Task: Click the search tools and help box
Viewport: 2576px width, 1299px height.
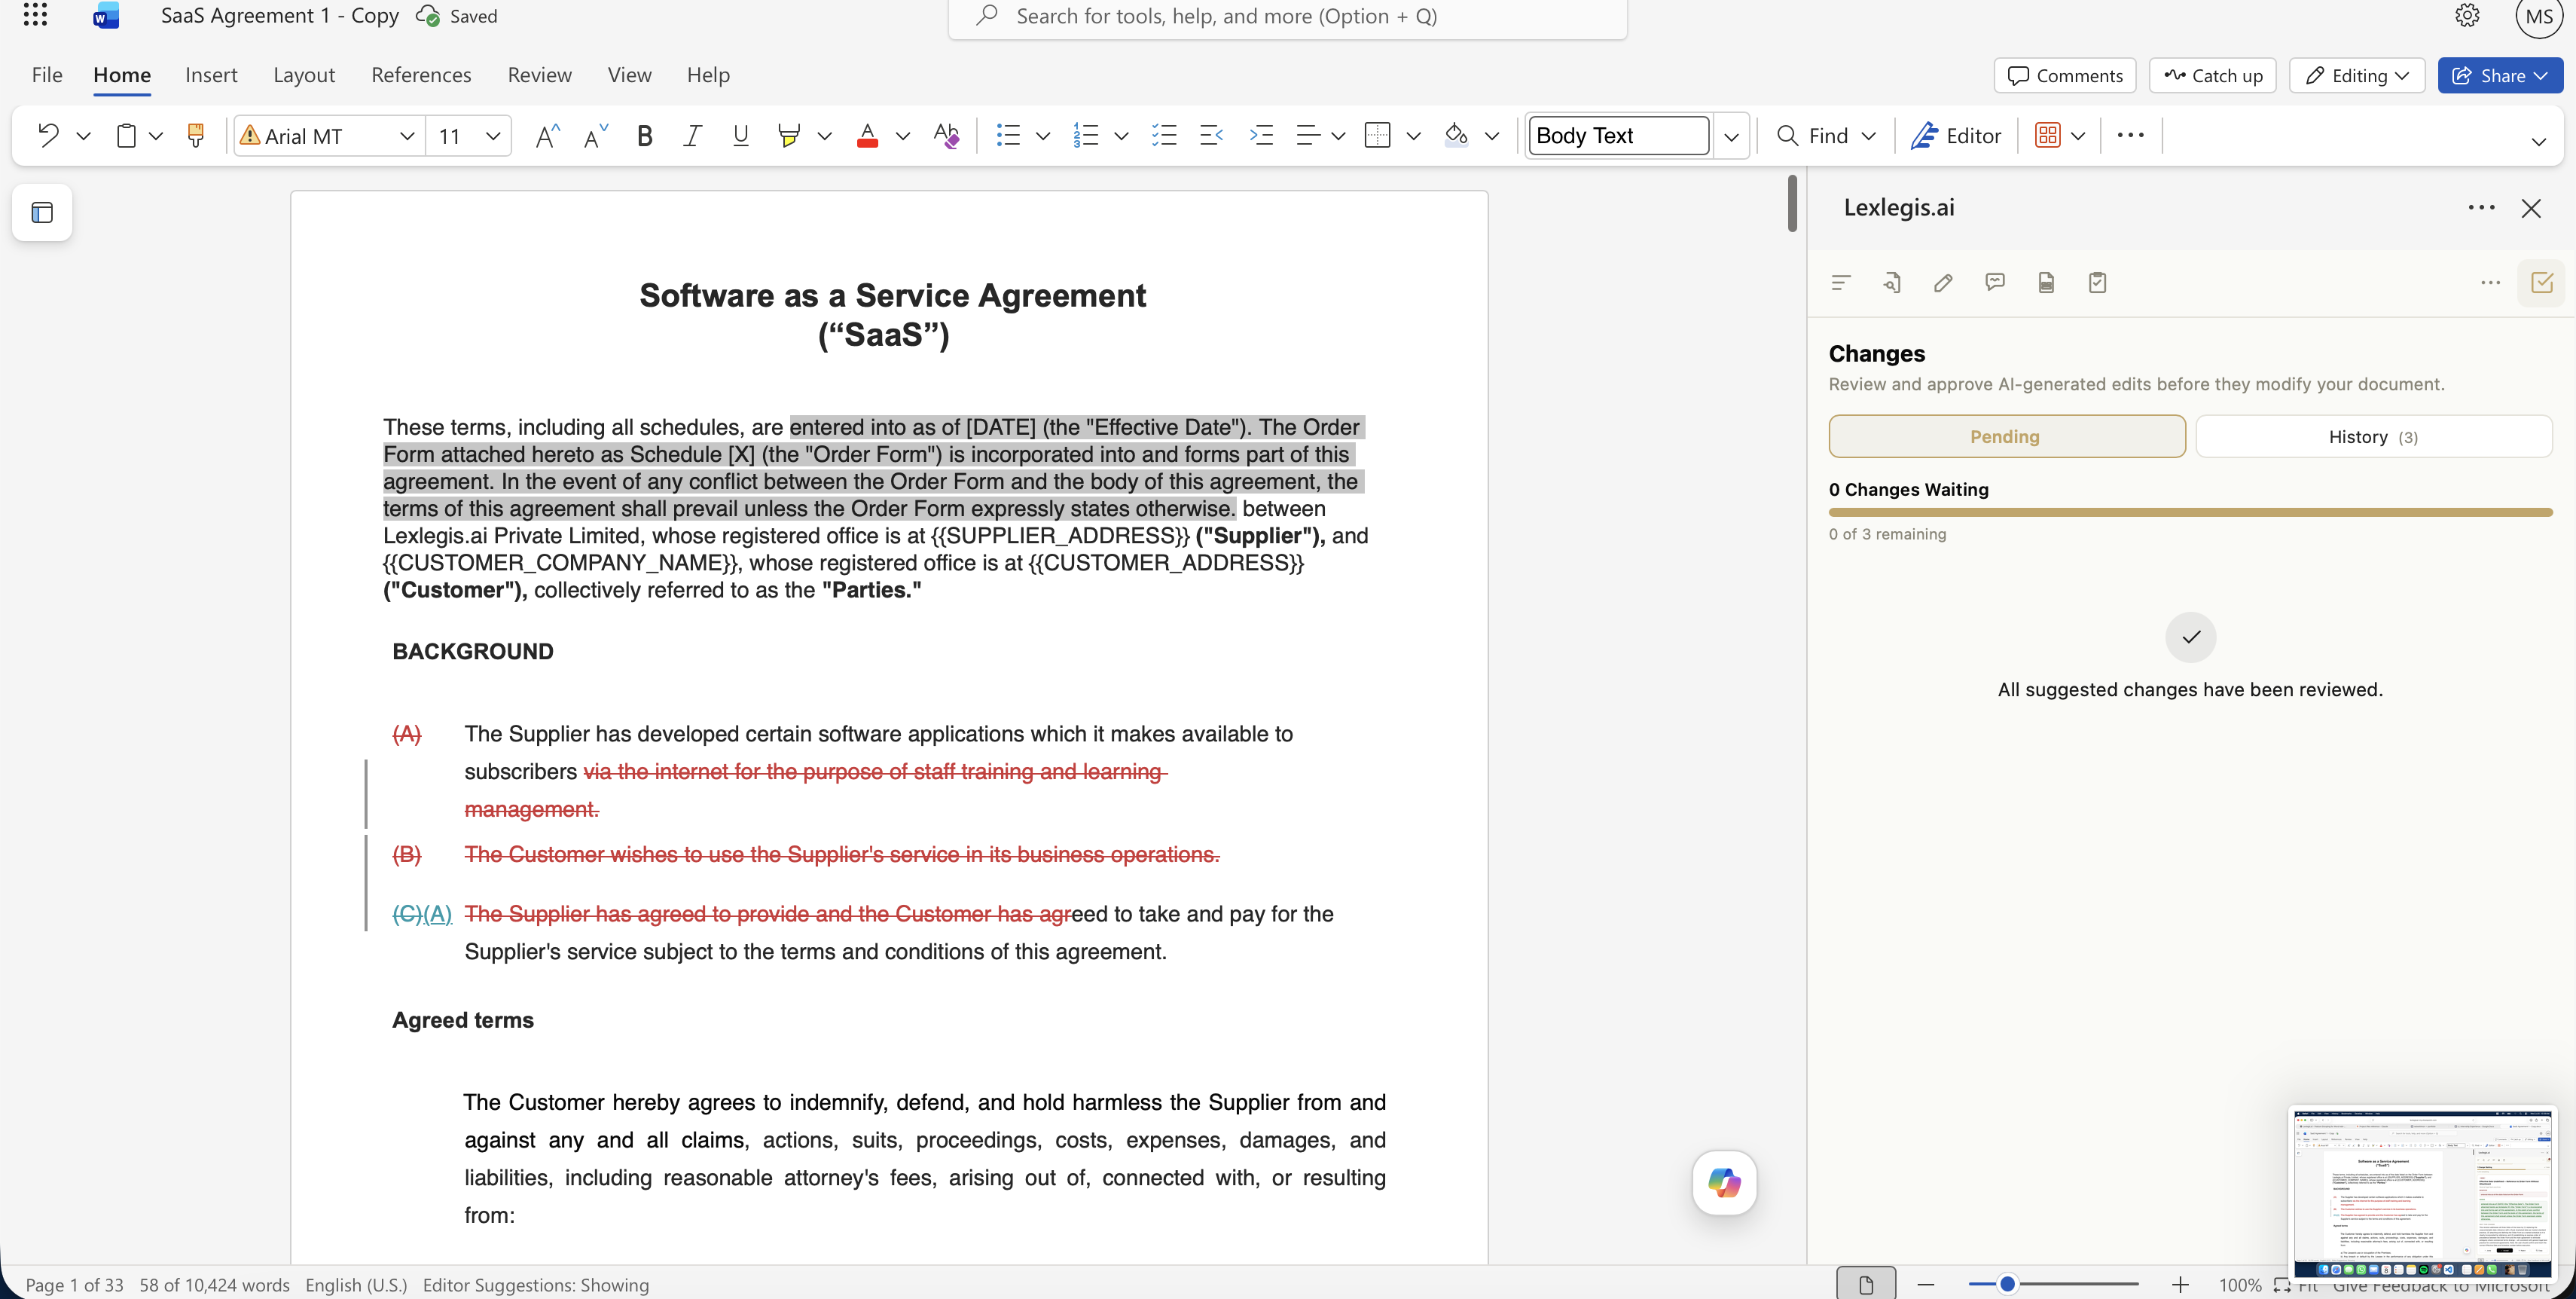Action: (x=1287, y=17)
